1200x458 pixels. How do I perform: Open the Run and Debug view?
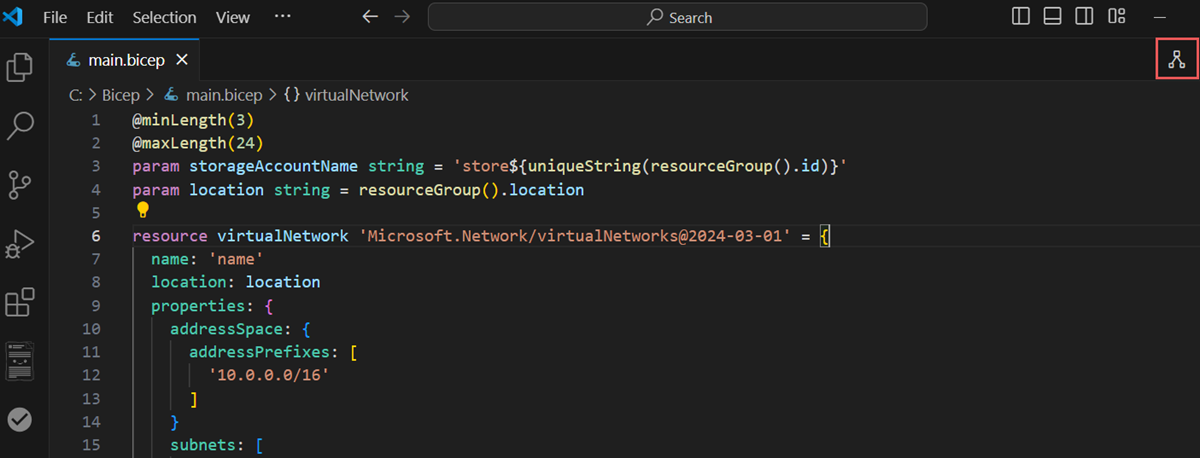20,243
